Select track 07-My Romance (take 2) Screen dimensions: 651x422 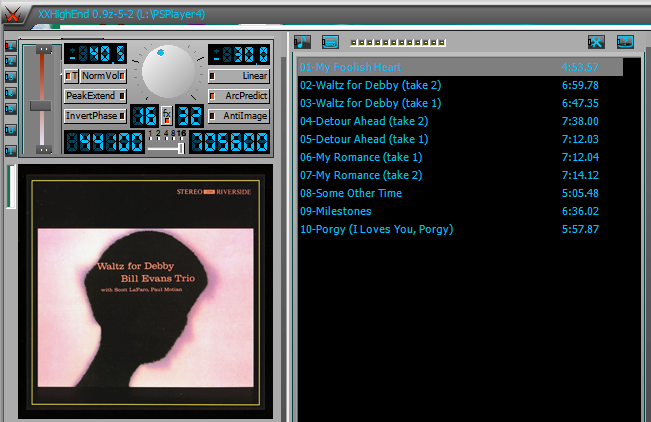pos(460,175)
